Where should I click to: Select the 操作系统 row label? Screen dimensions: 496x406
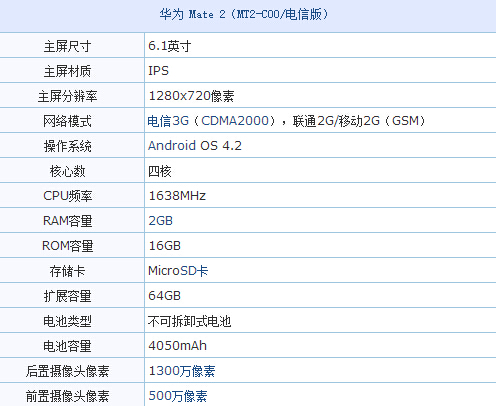click(67, 146)
